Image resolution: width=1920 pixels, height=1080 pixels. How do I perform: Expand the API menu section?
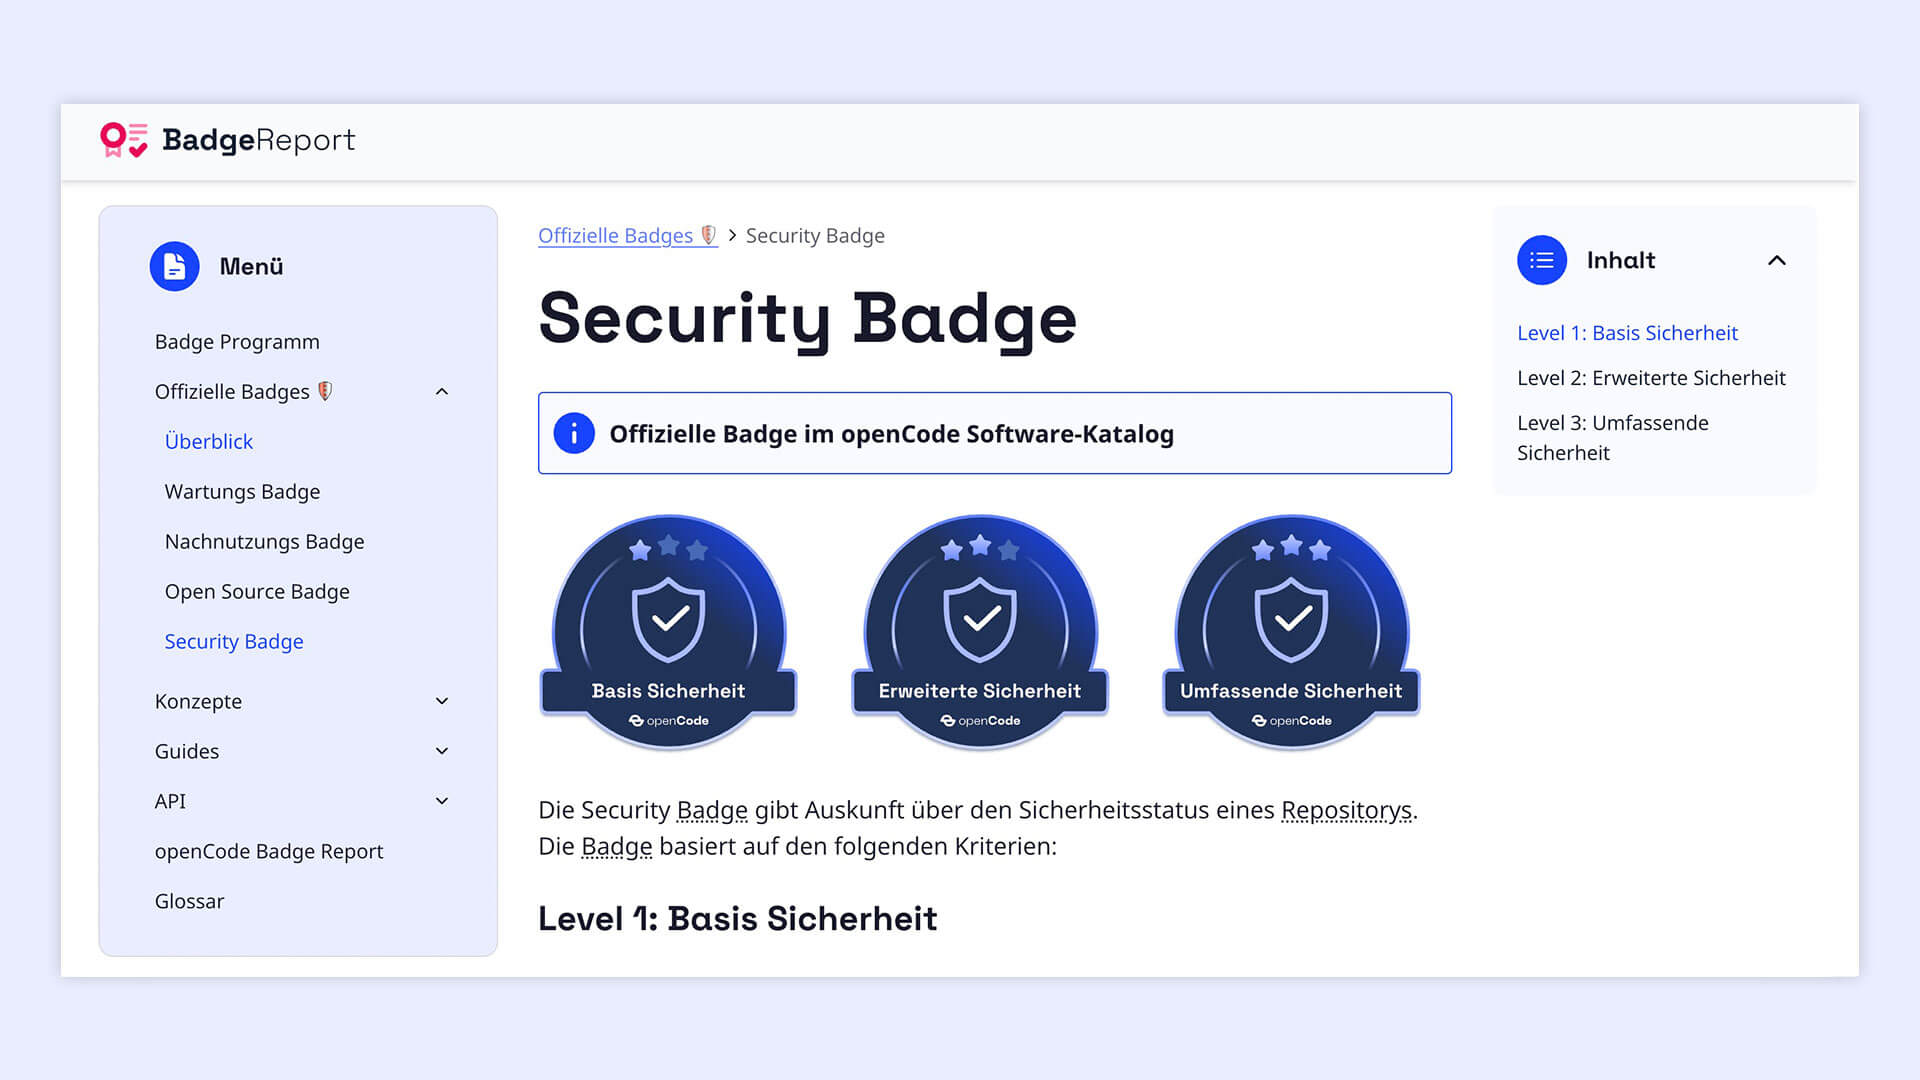click(x=442, y=801)
